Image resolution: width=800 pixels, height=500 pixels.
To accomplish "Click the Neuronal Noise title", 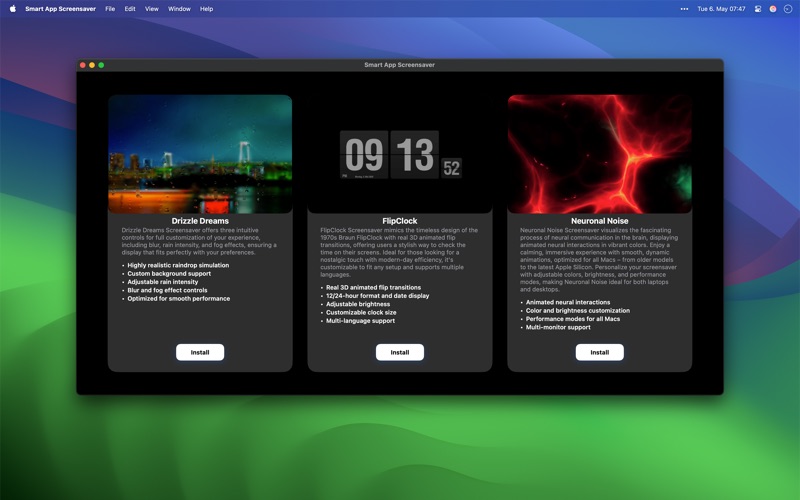I will tap(599, 221).
